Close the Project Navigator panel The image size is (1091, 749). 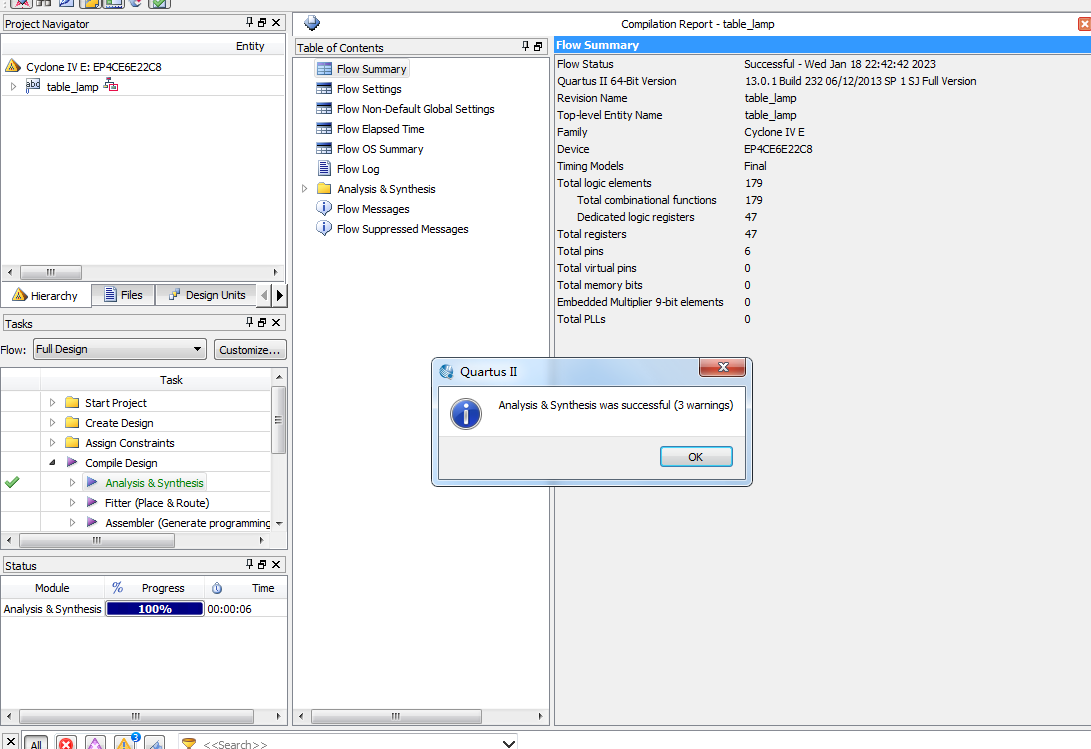point(276,22)
